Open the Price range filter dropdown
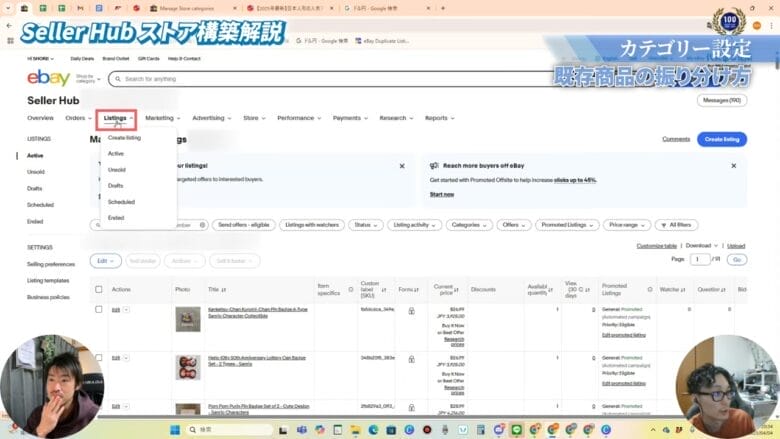 tap(627, 225)
